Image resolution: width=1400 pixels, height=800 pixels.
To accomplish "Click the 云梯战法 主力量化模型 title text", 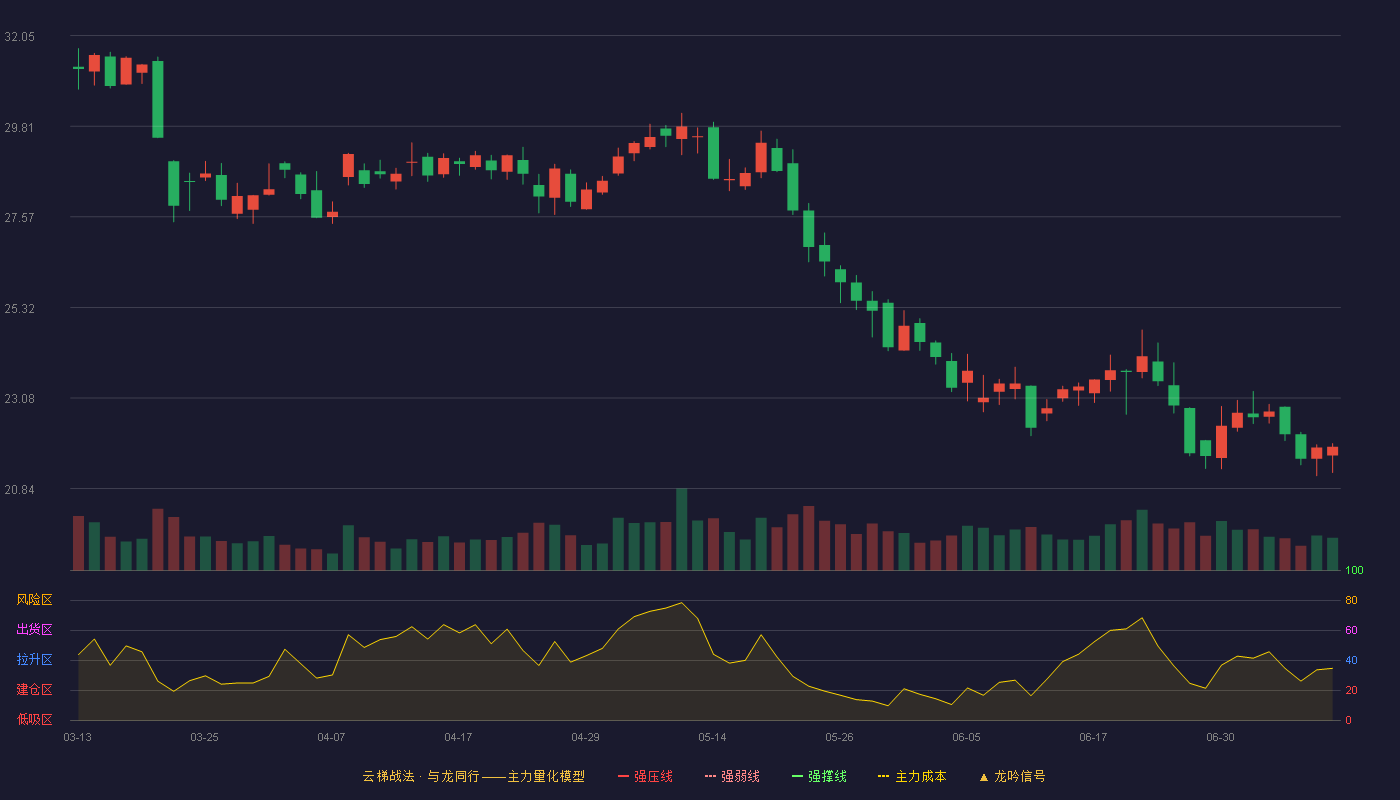I will (473, 776).
